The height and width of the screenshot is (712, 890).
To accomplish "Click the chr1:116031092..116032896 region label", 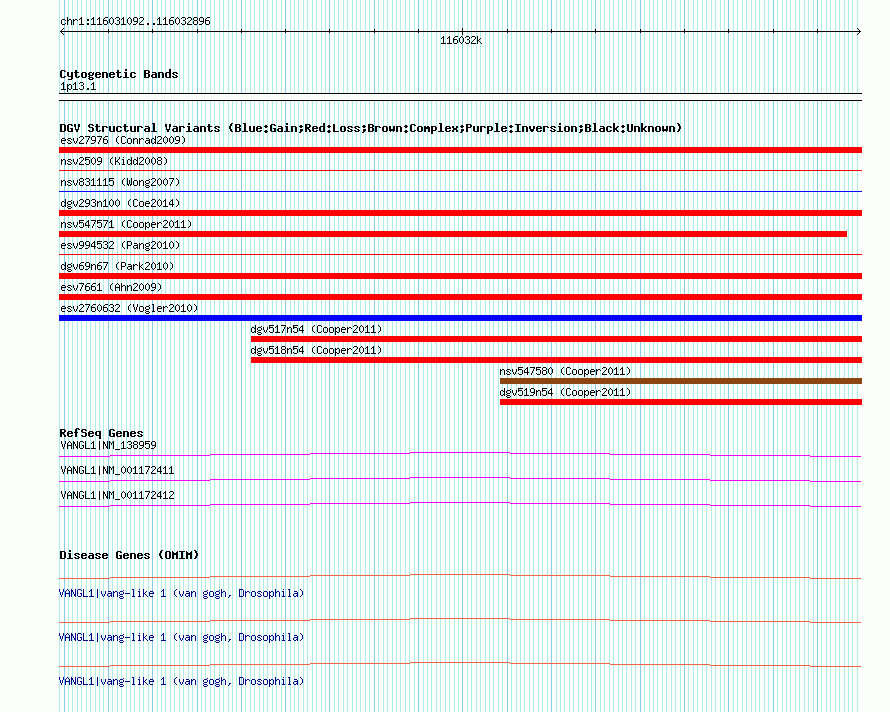I will 135,21.
